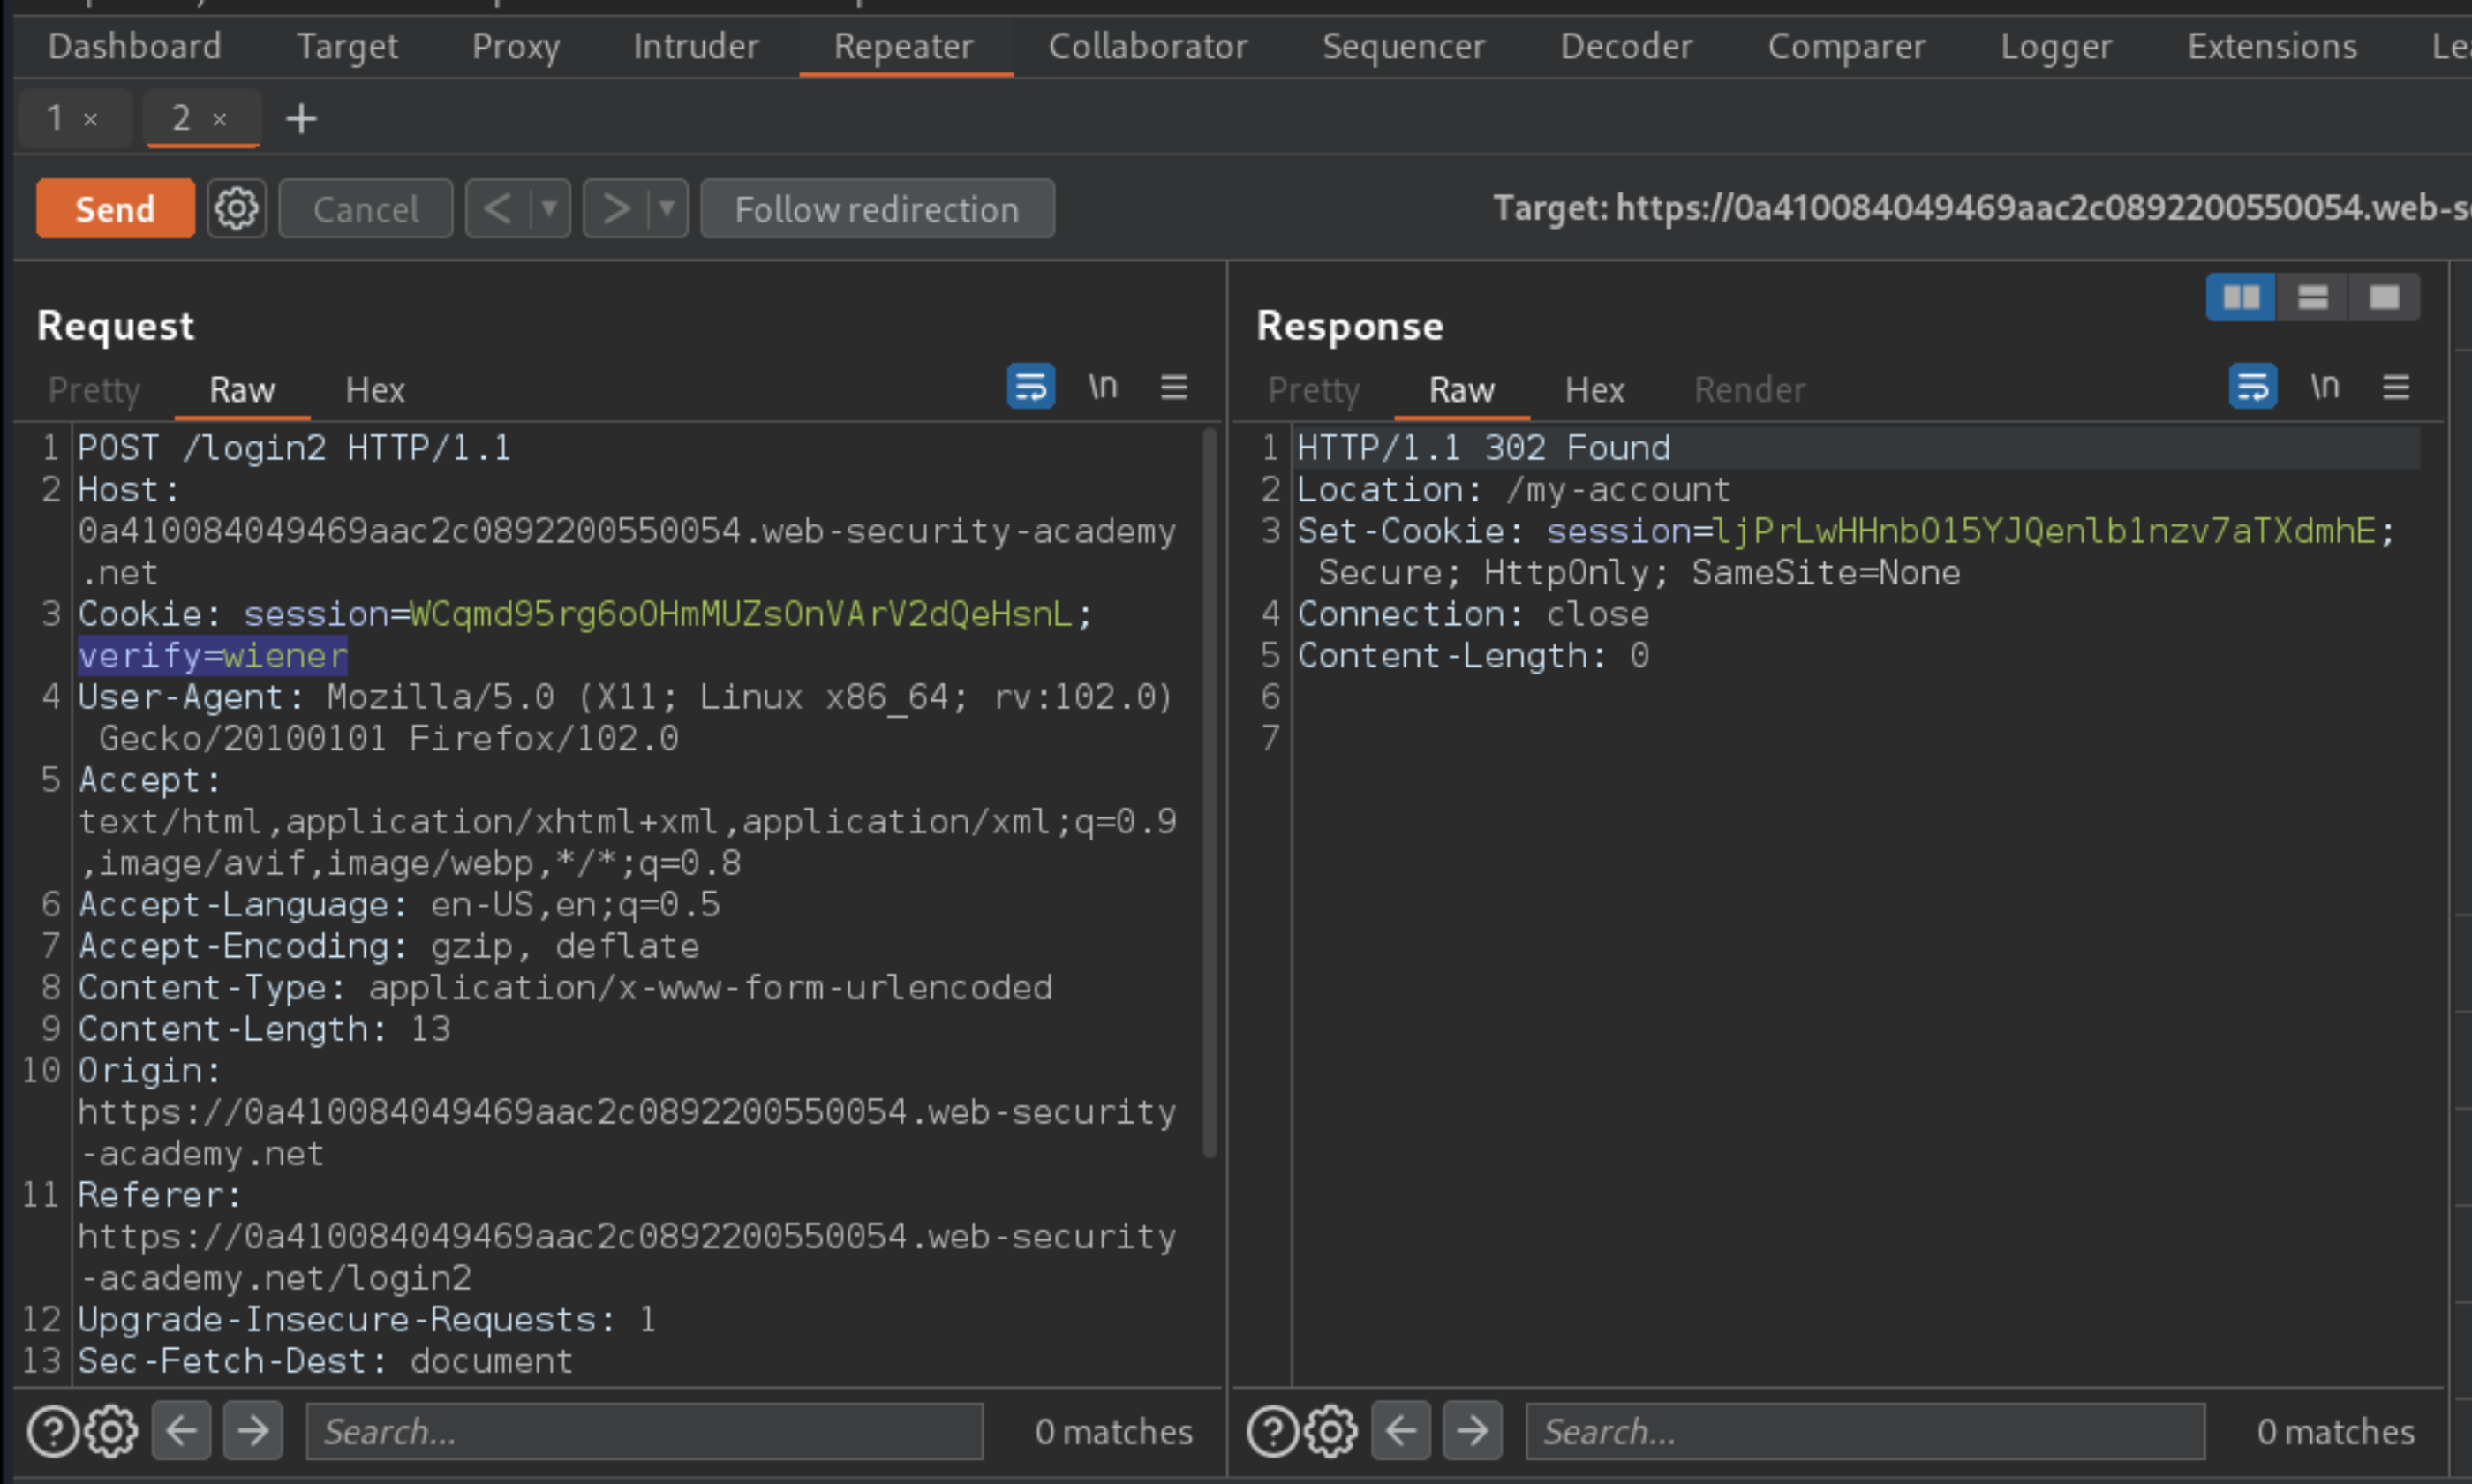
Task: Click the word wrap toggle icon in Request panel
Action: tap(1031, 387)
